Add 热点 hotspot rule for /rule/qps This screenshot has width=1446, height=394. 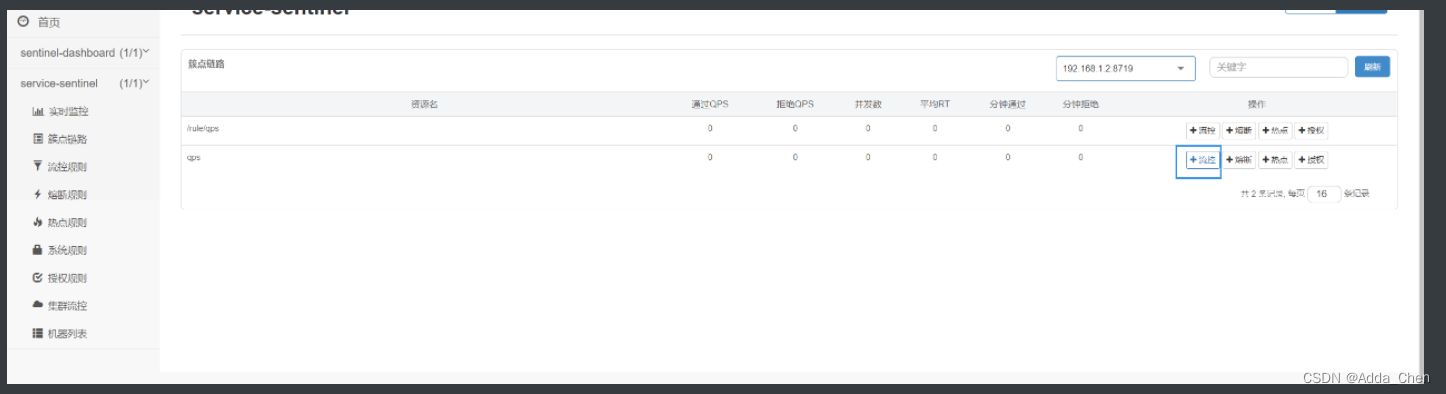tap(1275, 131)
